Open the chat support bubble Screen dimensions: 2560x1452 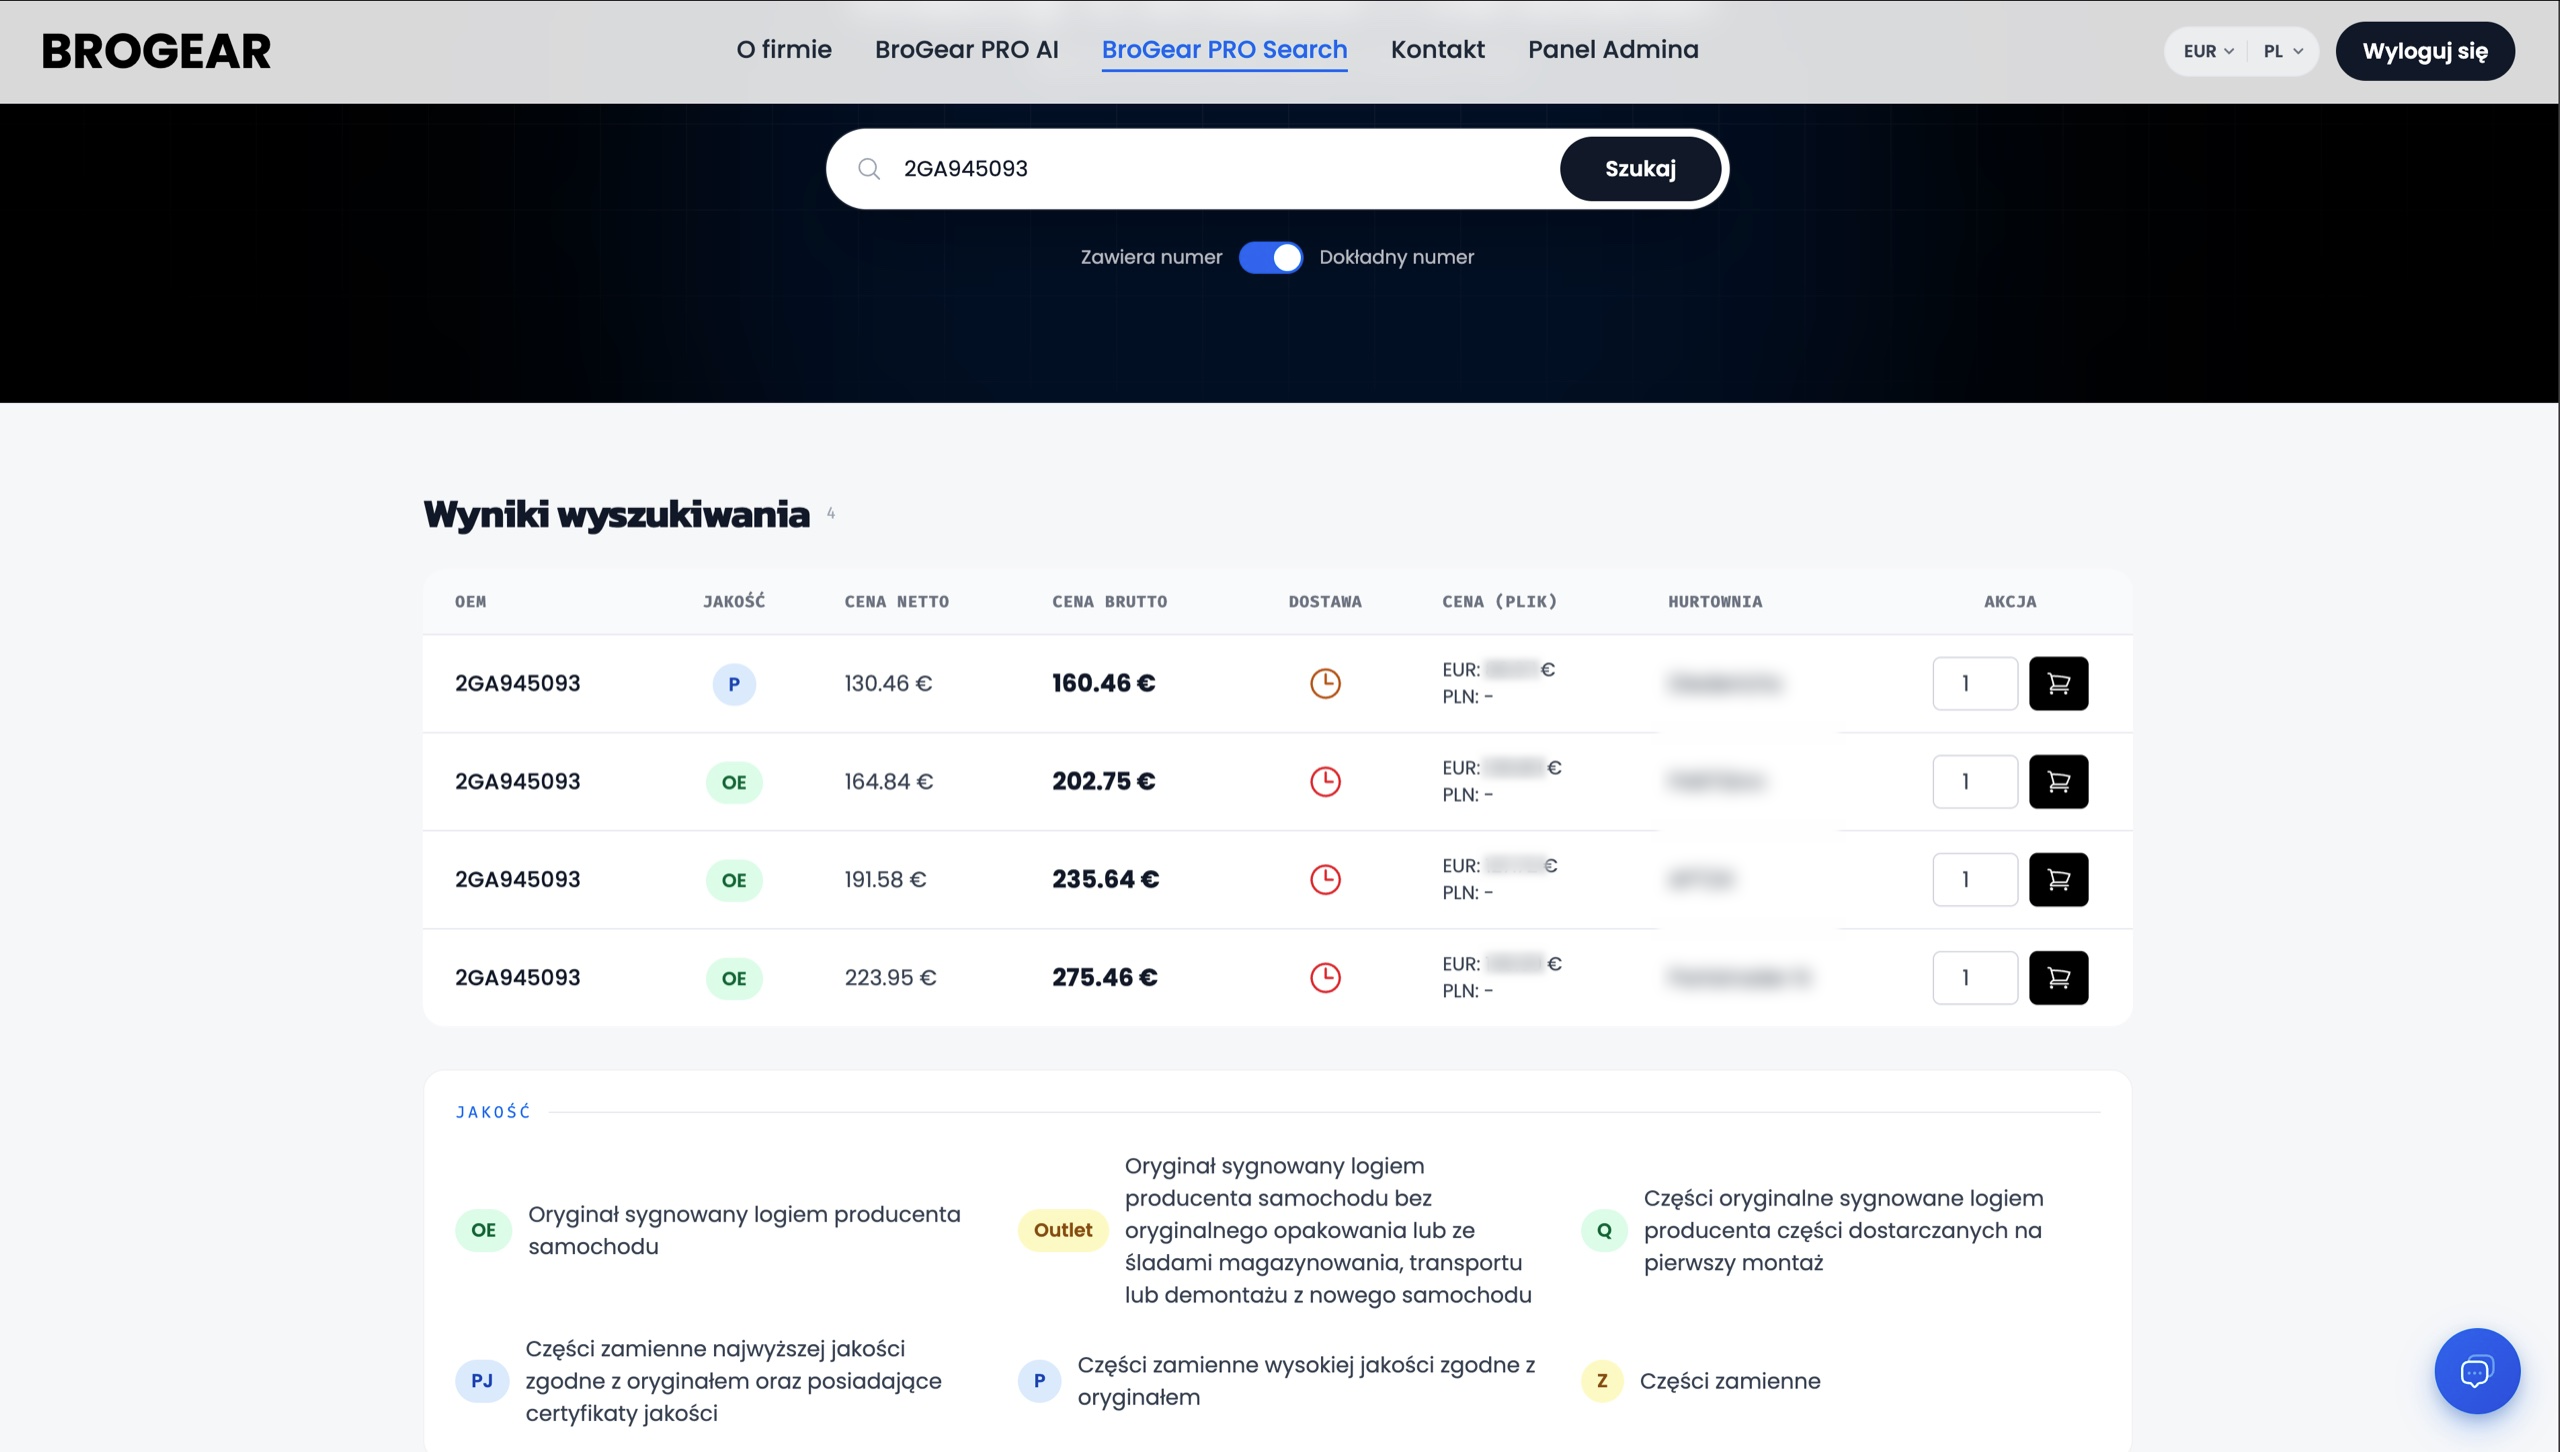2476,1371
